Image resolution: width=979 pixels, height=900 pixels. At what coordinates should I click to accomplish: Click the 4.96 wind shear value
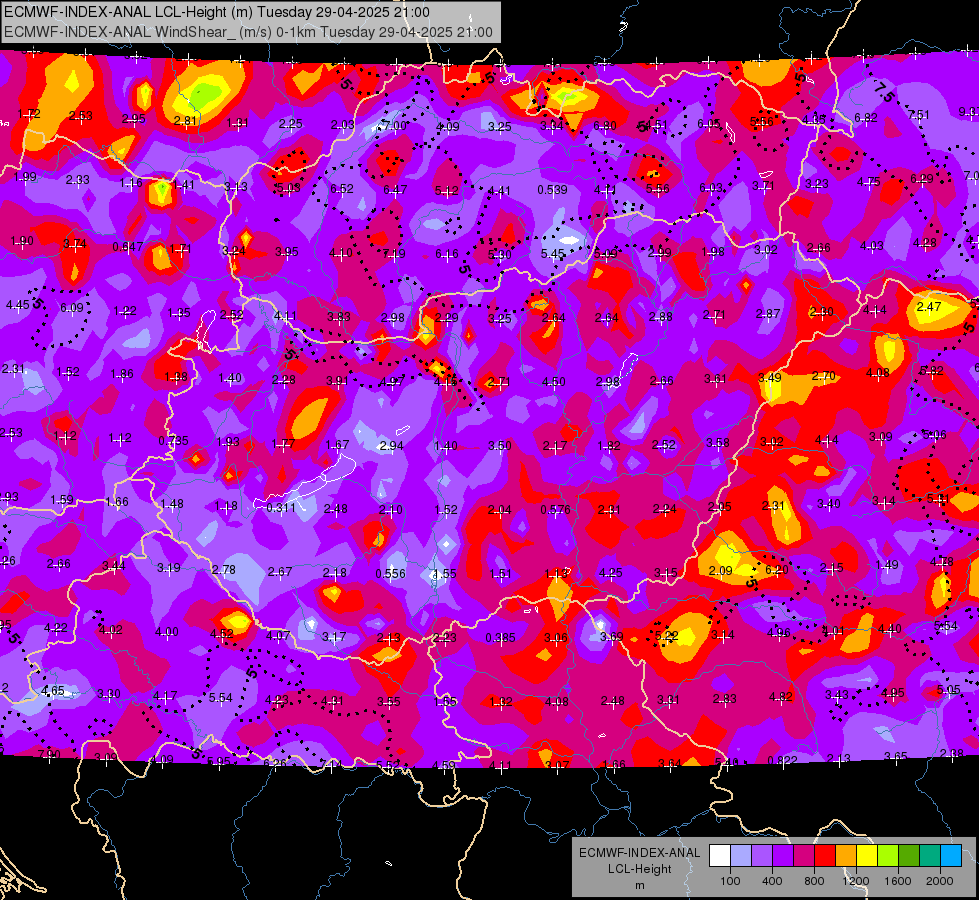point(778,633)
